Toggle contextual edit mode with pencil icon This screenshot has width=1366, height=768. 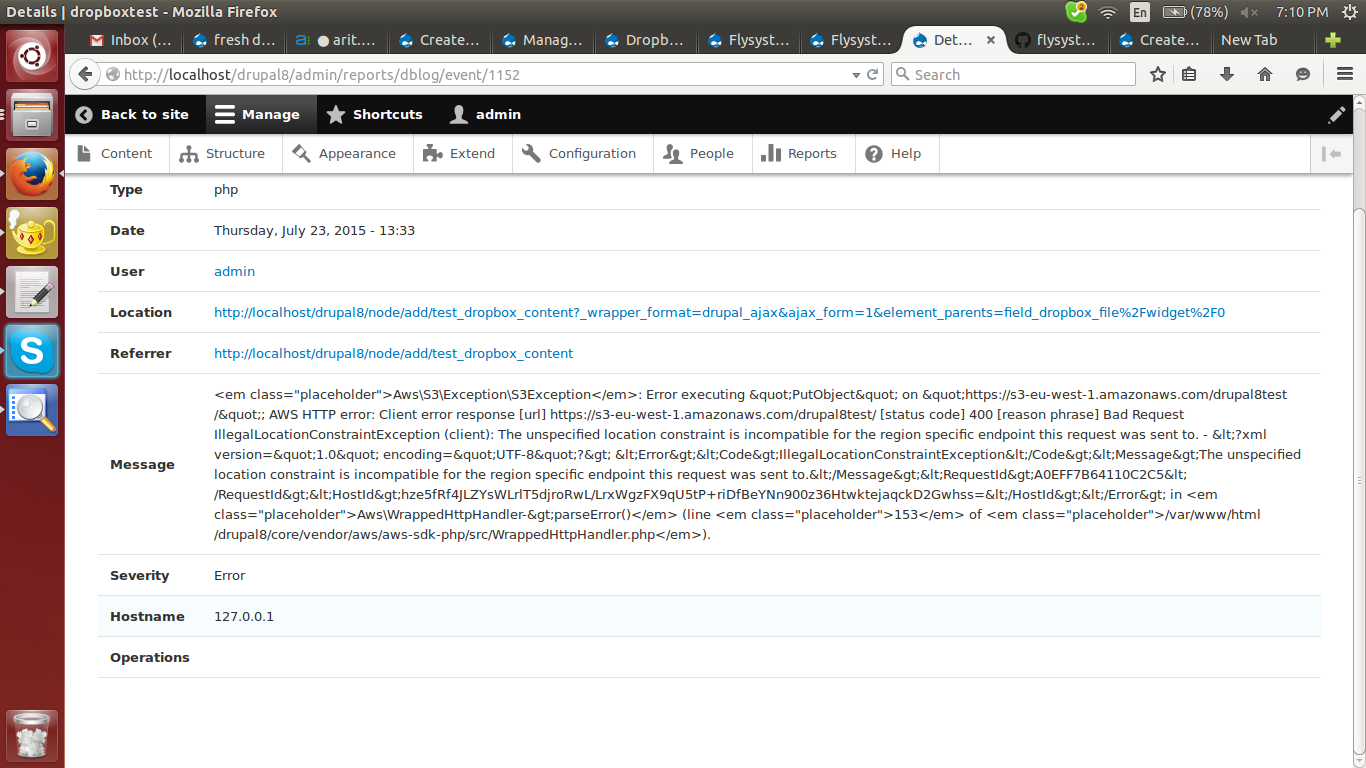tap(1337, 115)
